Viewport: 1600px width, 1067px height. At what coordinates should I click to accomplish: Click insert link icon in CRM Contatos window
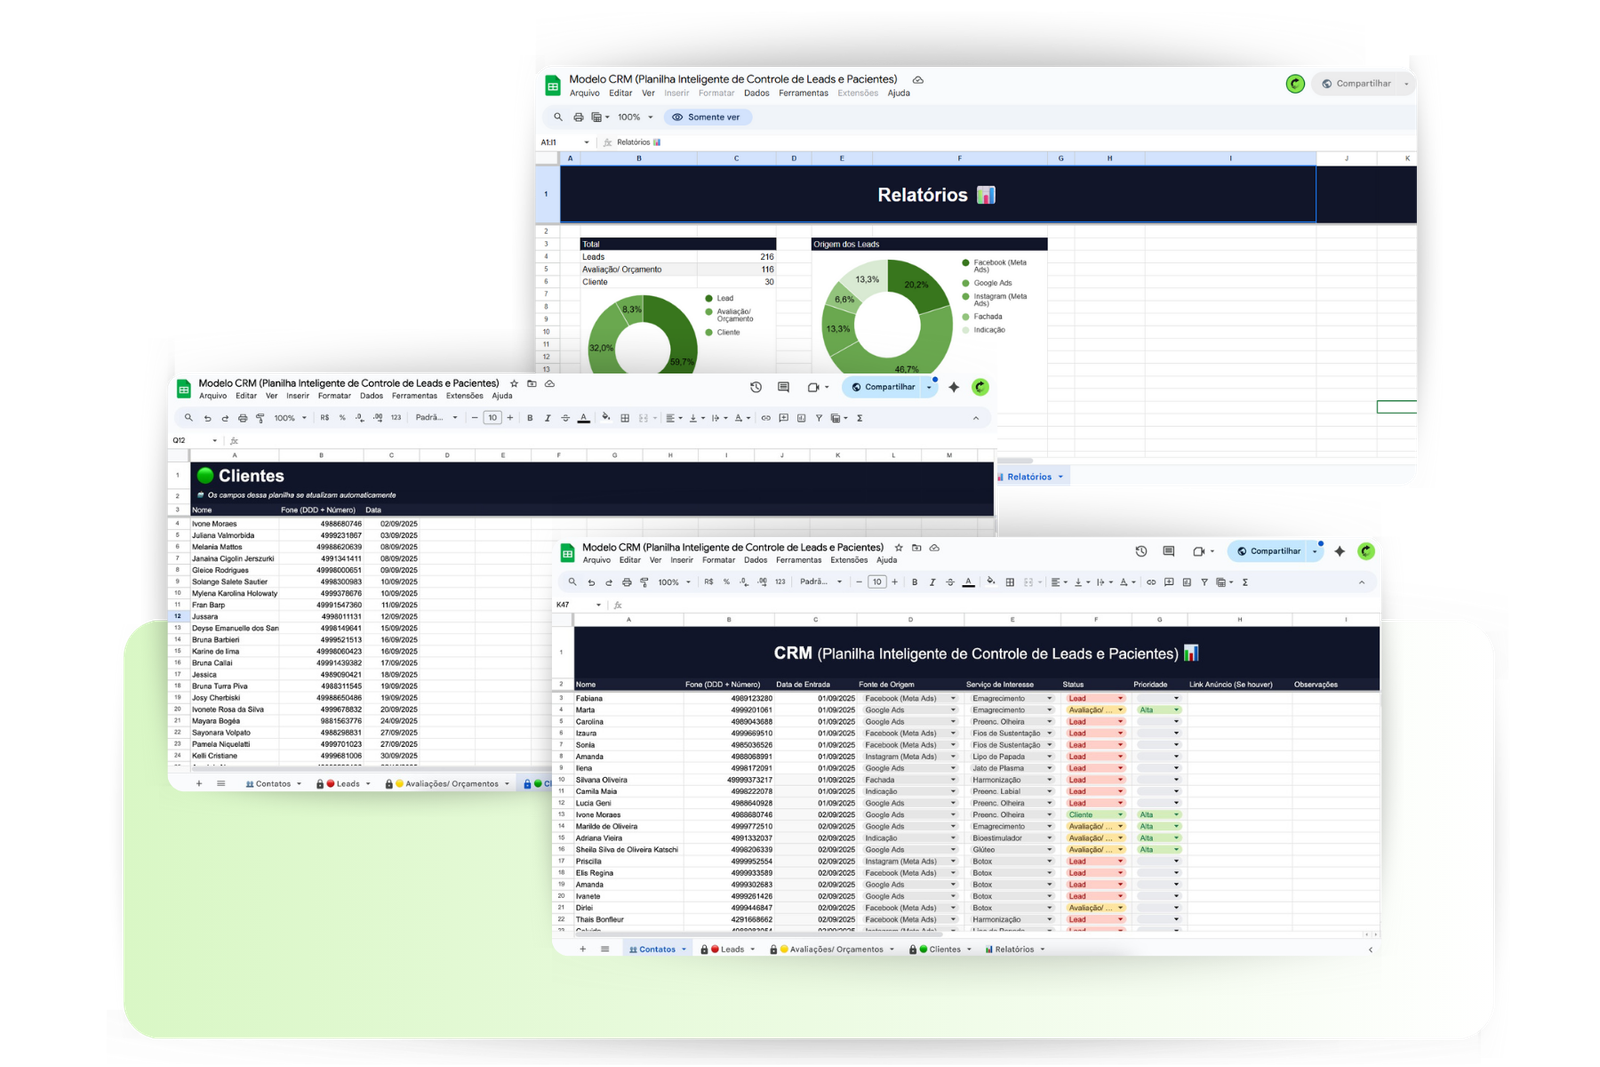tap(1151, 582)
